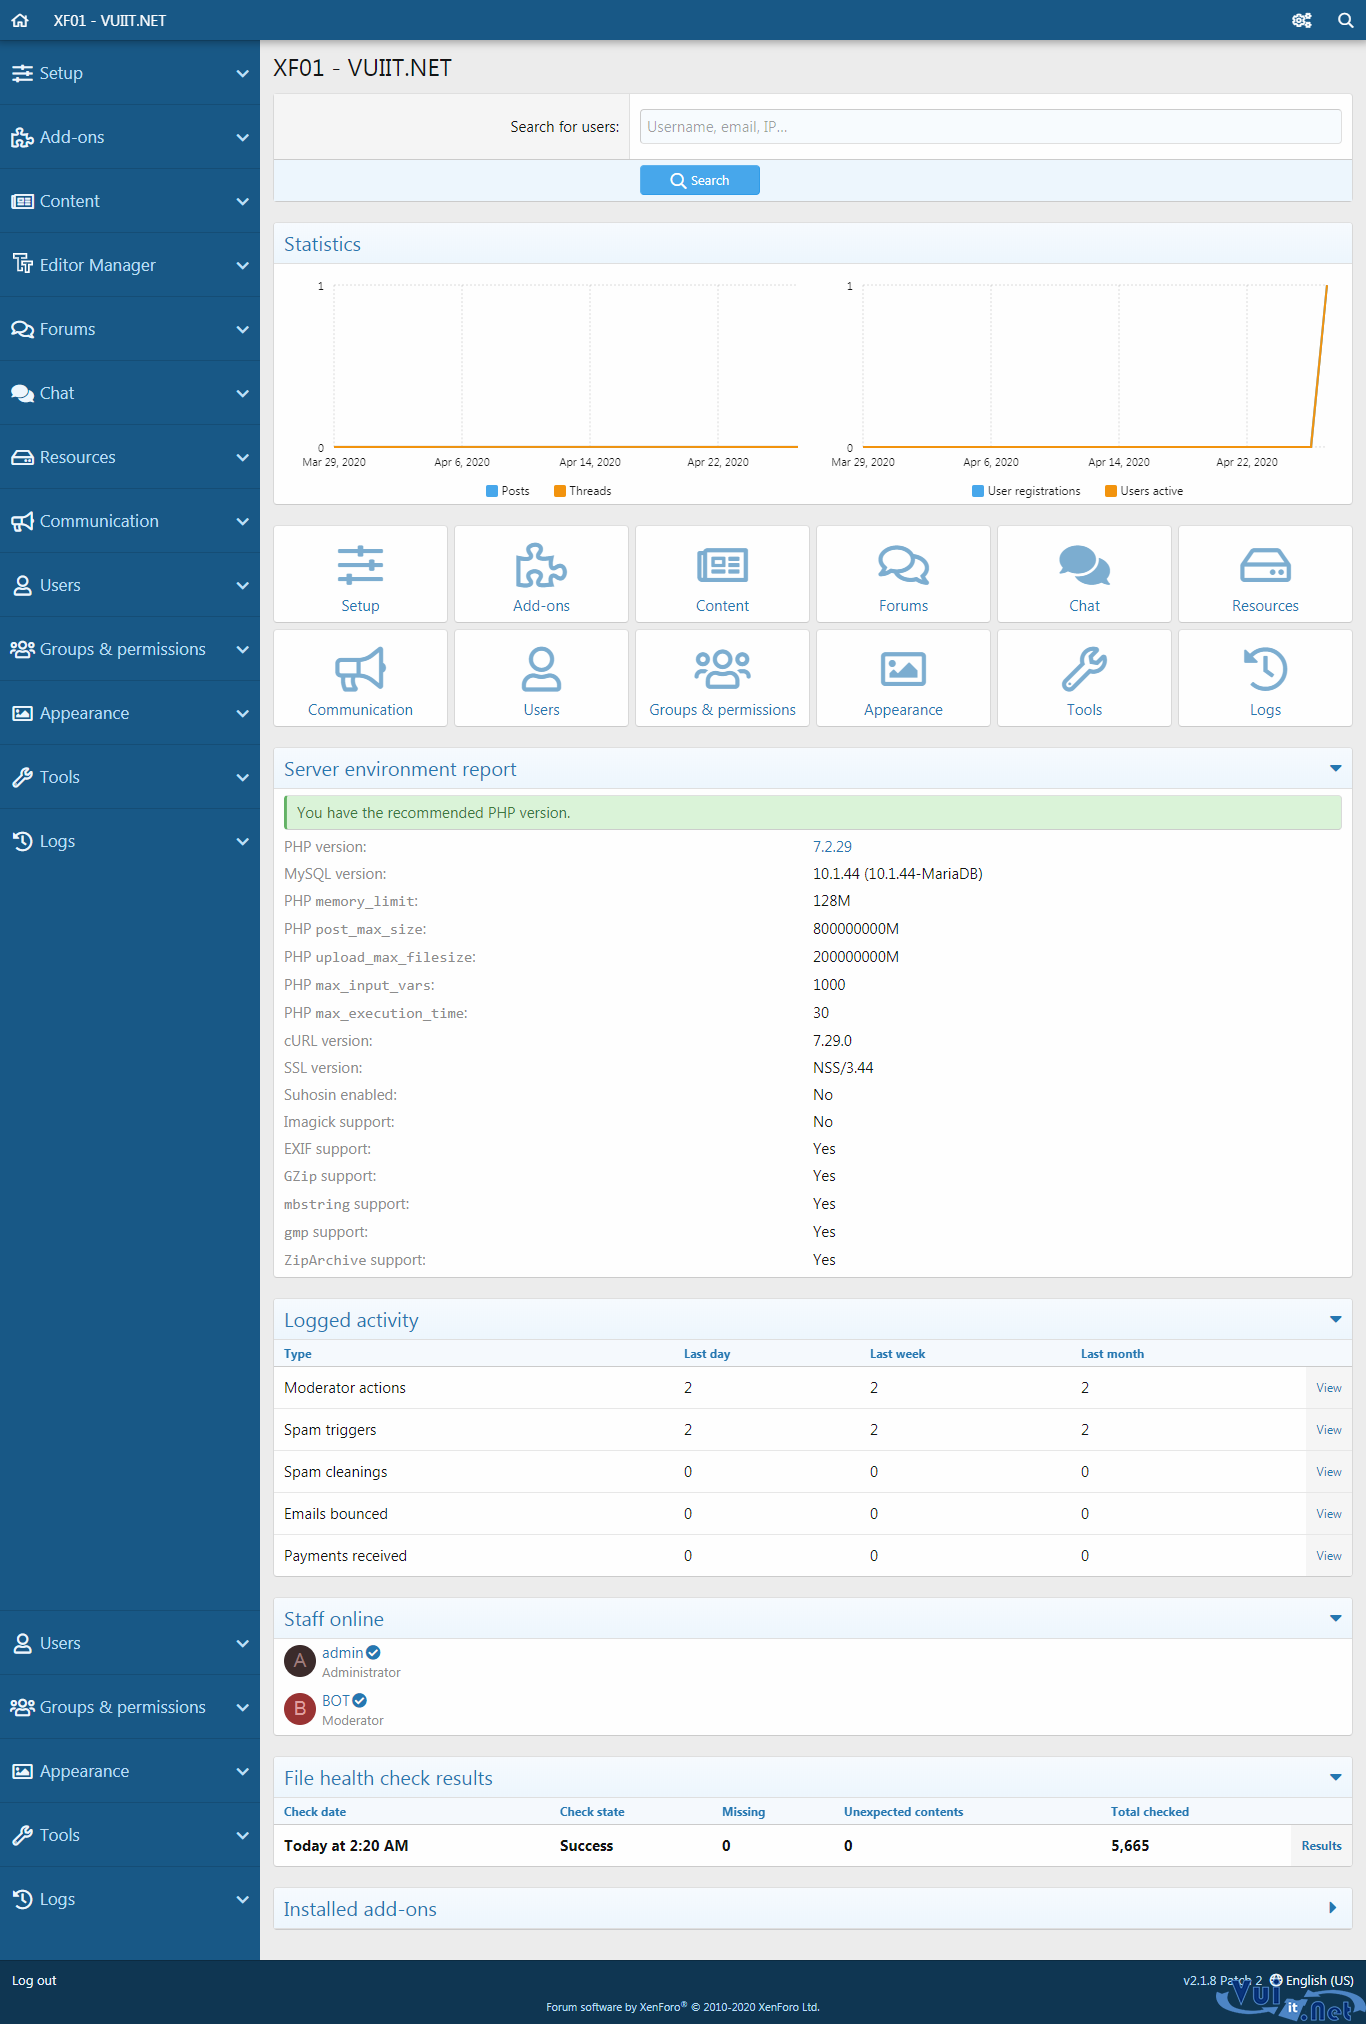Click the blue Search button

pos(700,180)
